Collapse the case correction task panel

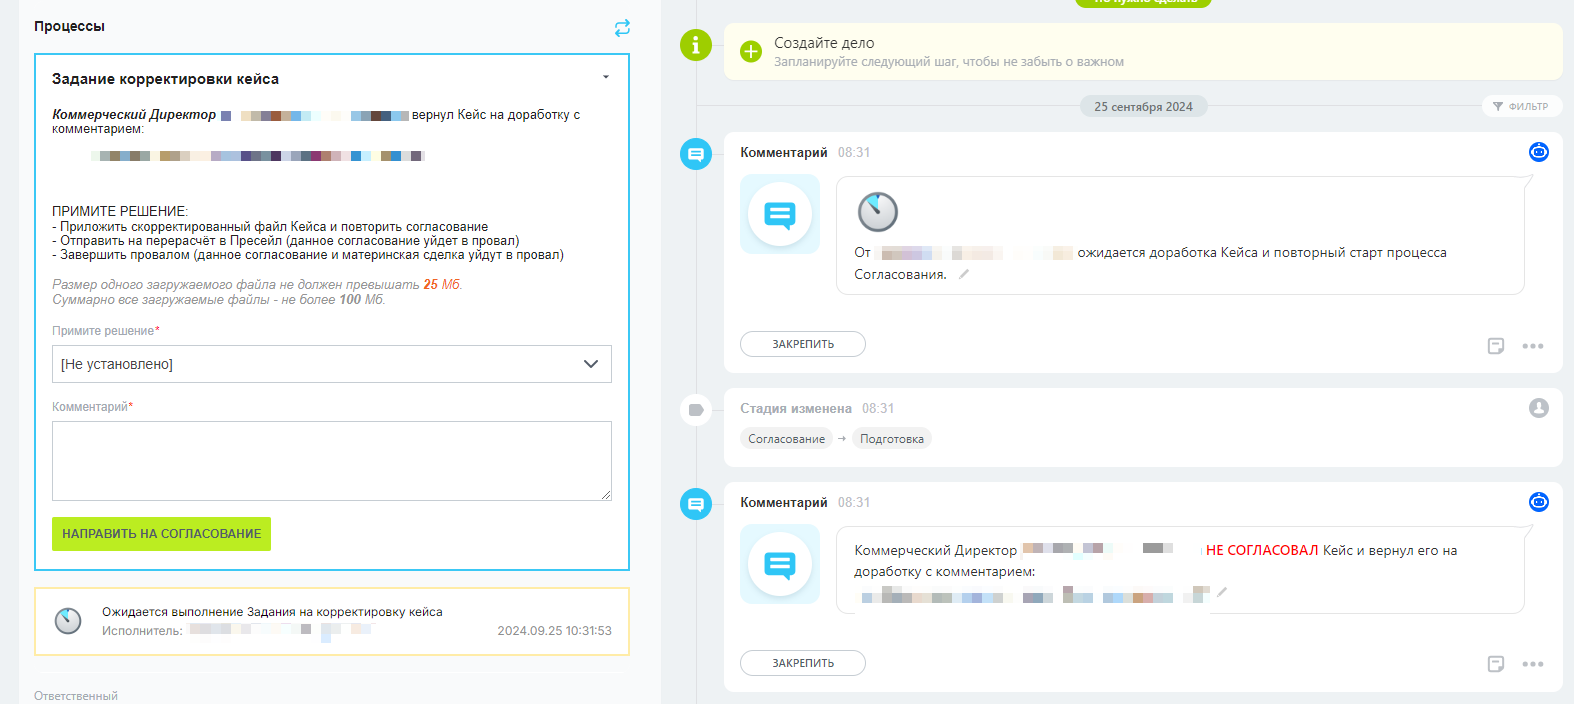click(606, 77)
